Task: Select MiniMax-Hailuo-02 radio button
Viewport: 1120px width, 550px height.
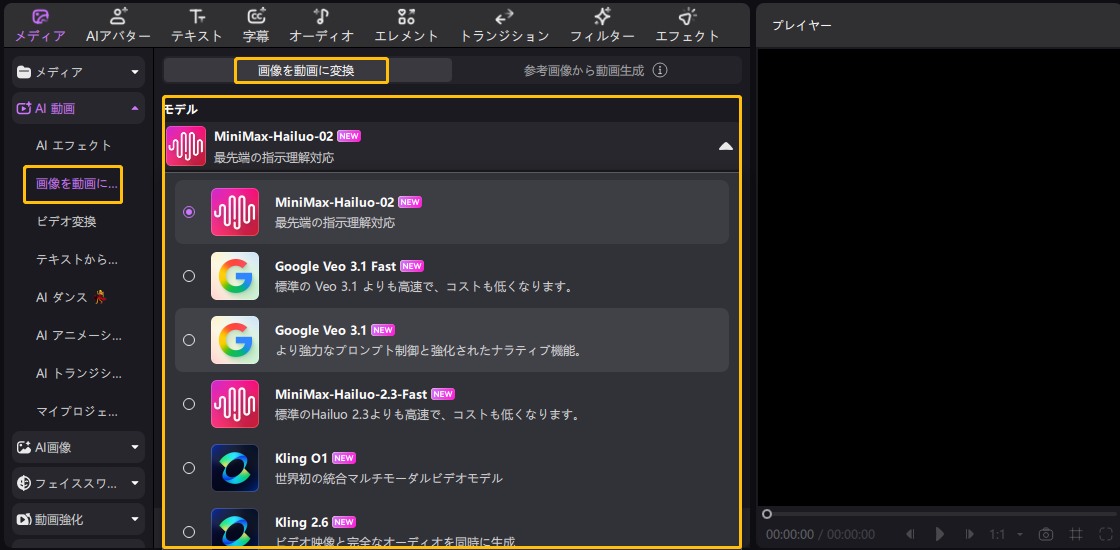Action: [x=189, y=212]
